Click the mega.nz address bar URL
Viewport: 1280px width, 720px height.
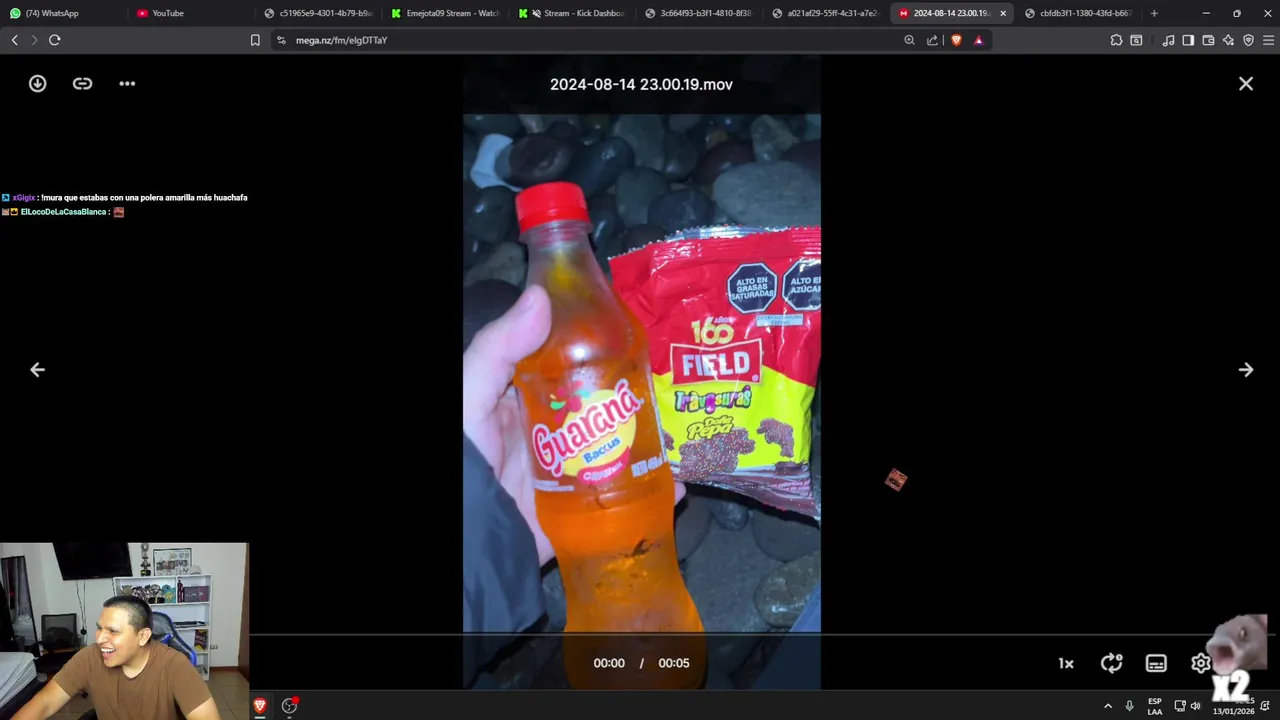[342, 40]
